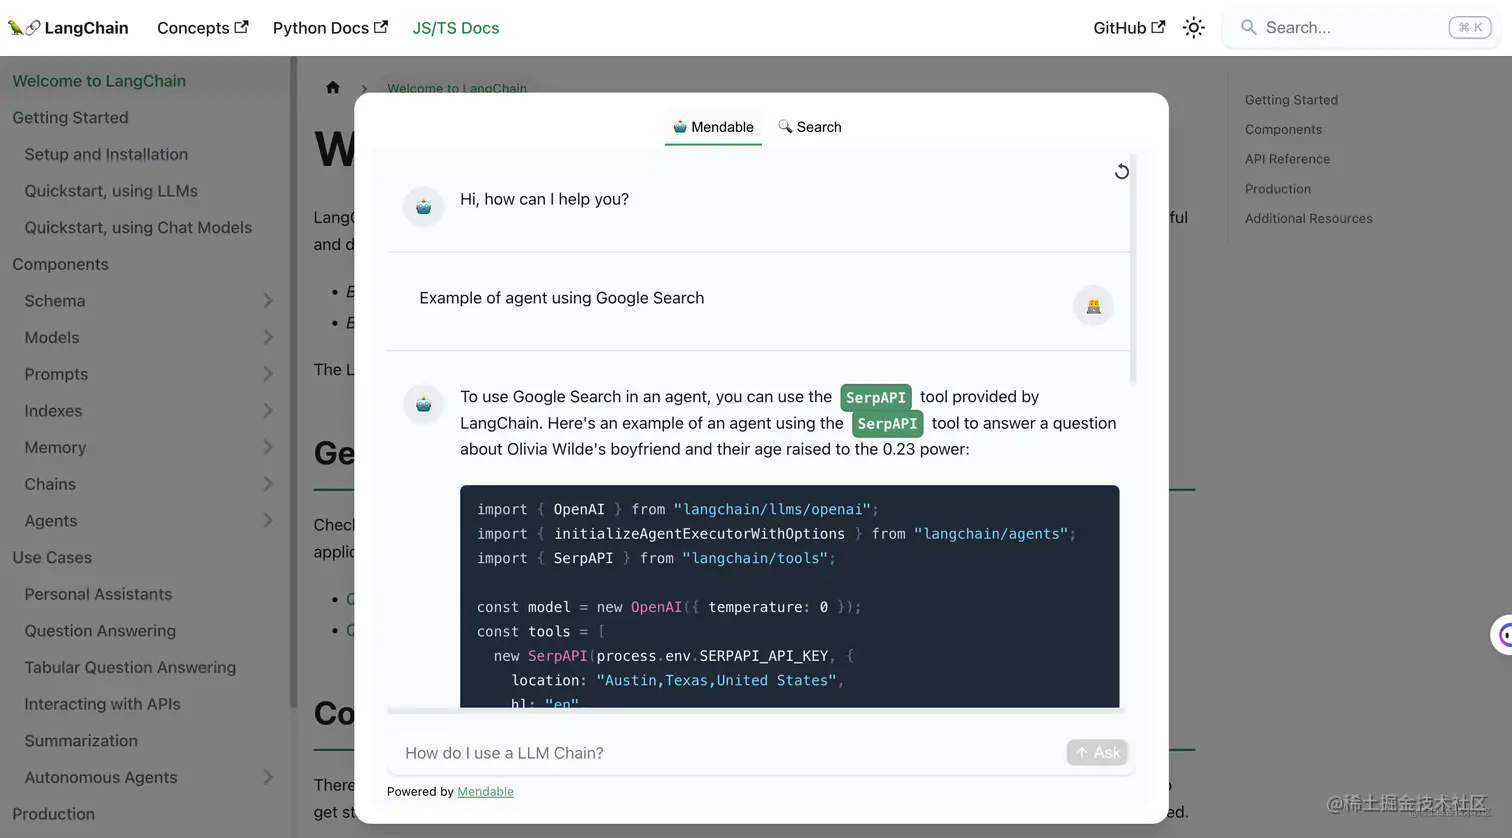
Task: Click the sidebar vertical scrollbar
Action: coord(293,383)
